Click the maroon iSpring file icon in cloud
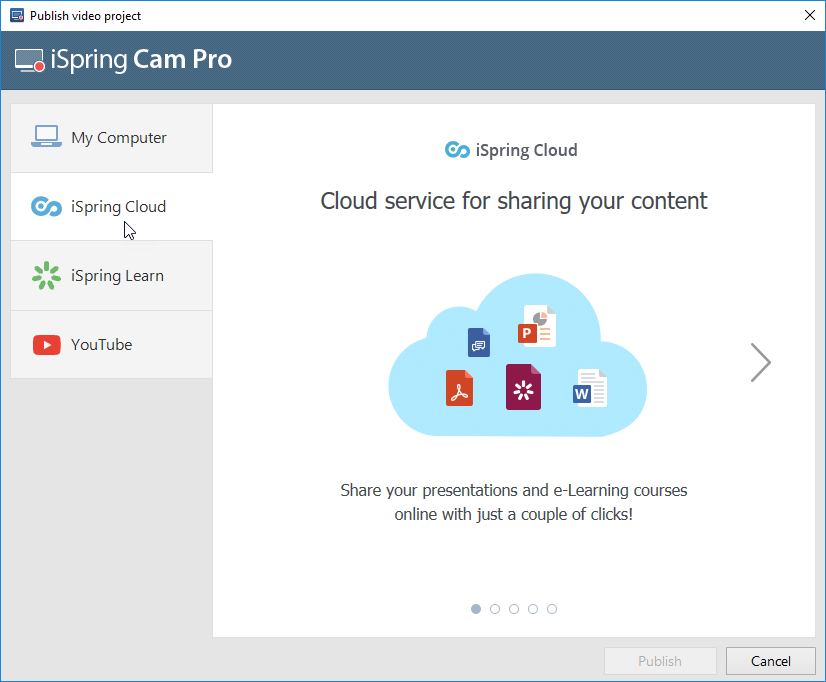This screenshot has width=826, height=682. pyautogui.click(x=523, y=387)
